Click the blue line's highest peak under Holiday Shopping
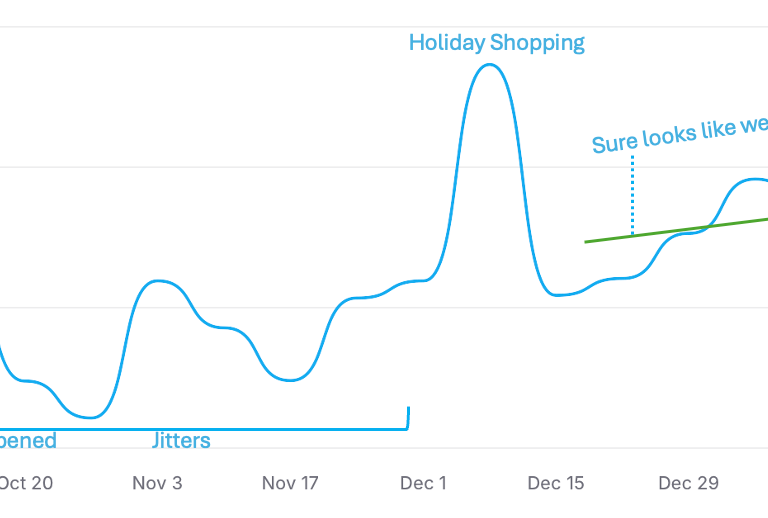This screenshot has height=518, width=768. coord(487,65)
